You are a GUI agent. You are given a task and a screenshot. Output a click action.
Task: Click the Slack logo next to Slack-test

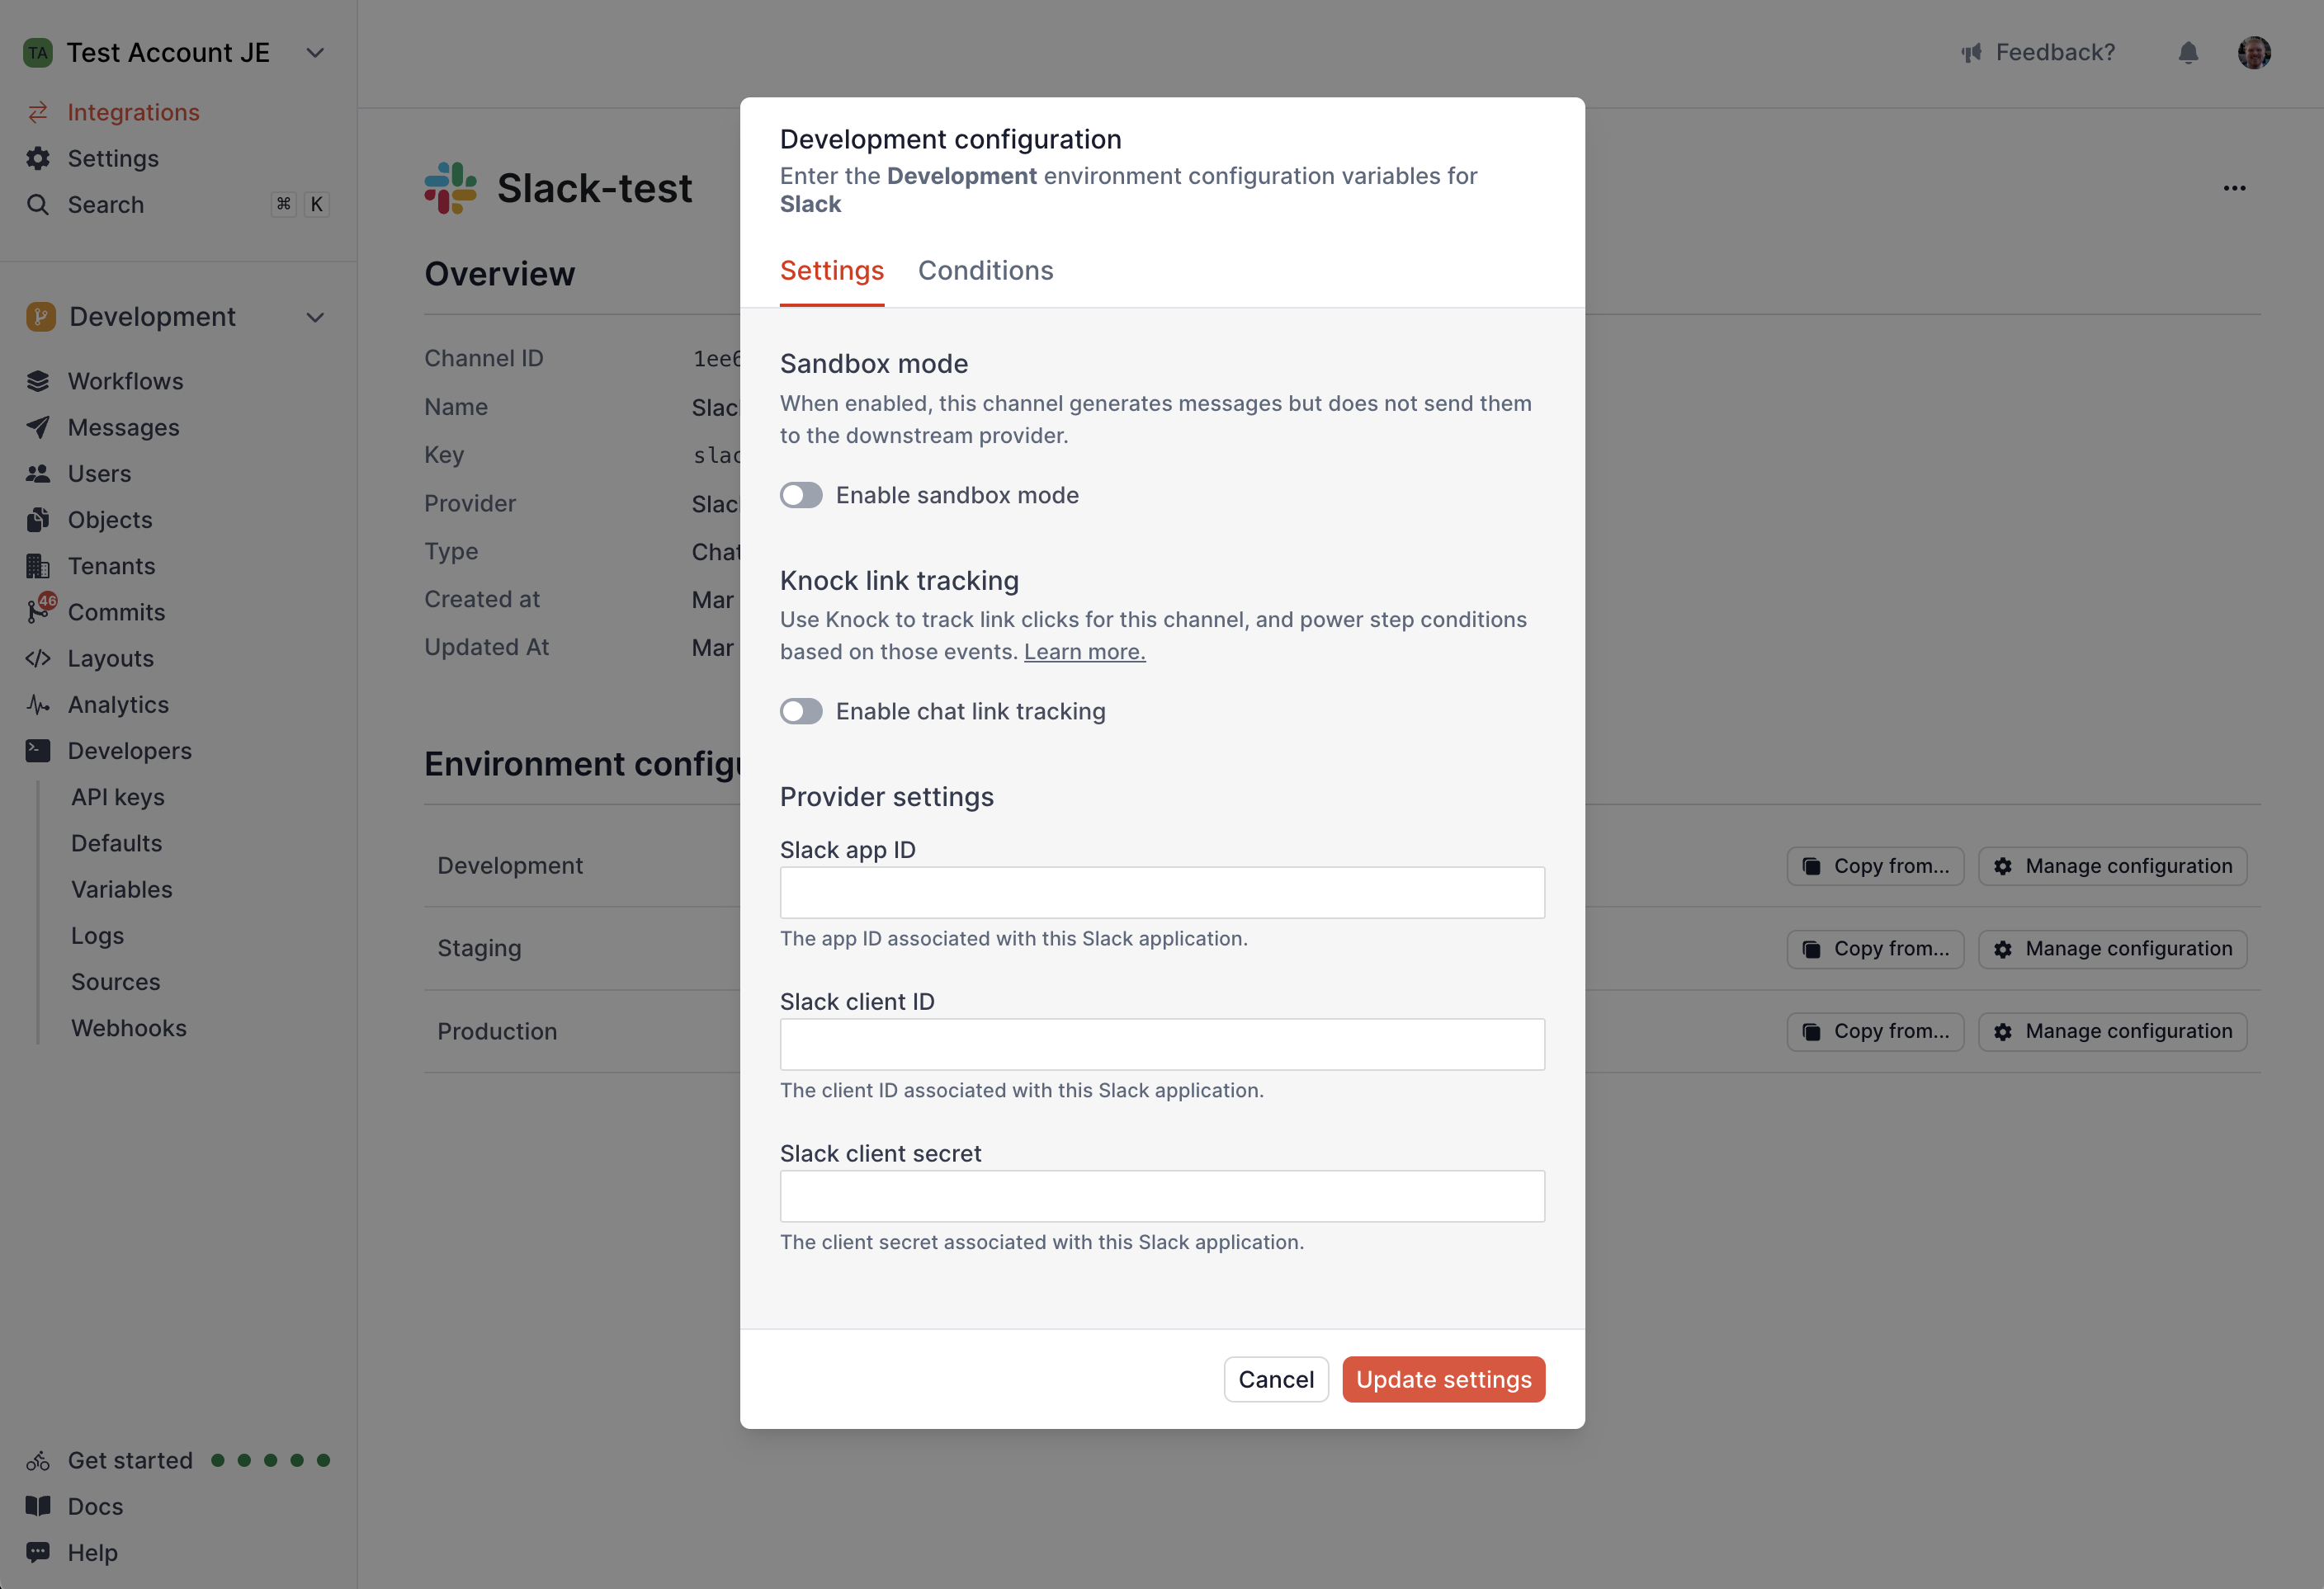450,187
